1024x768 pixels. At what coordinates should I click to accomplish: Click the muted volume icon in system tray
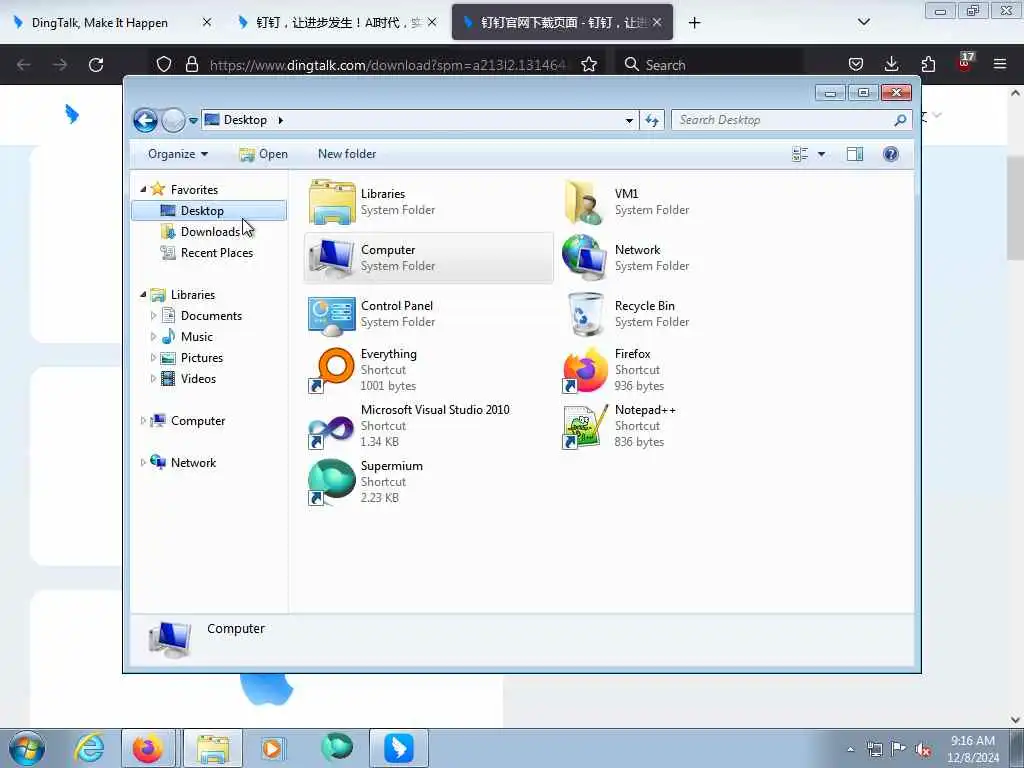point(923,750)
